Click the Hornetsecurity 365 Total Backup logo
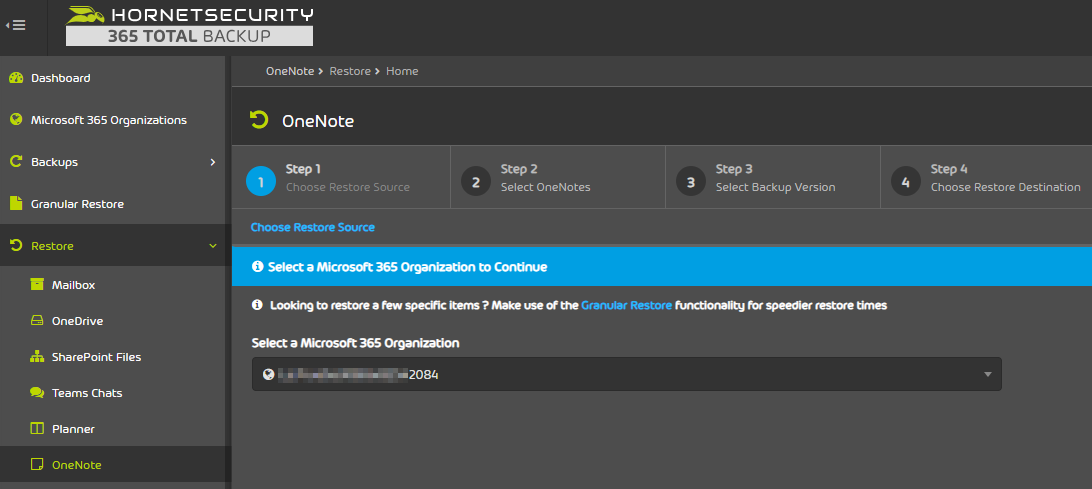1092x489 pixels. pos(189,26)
